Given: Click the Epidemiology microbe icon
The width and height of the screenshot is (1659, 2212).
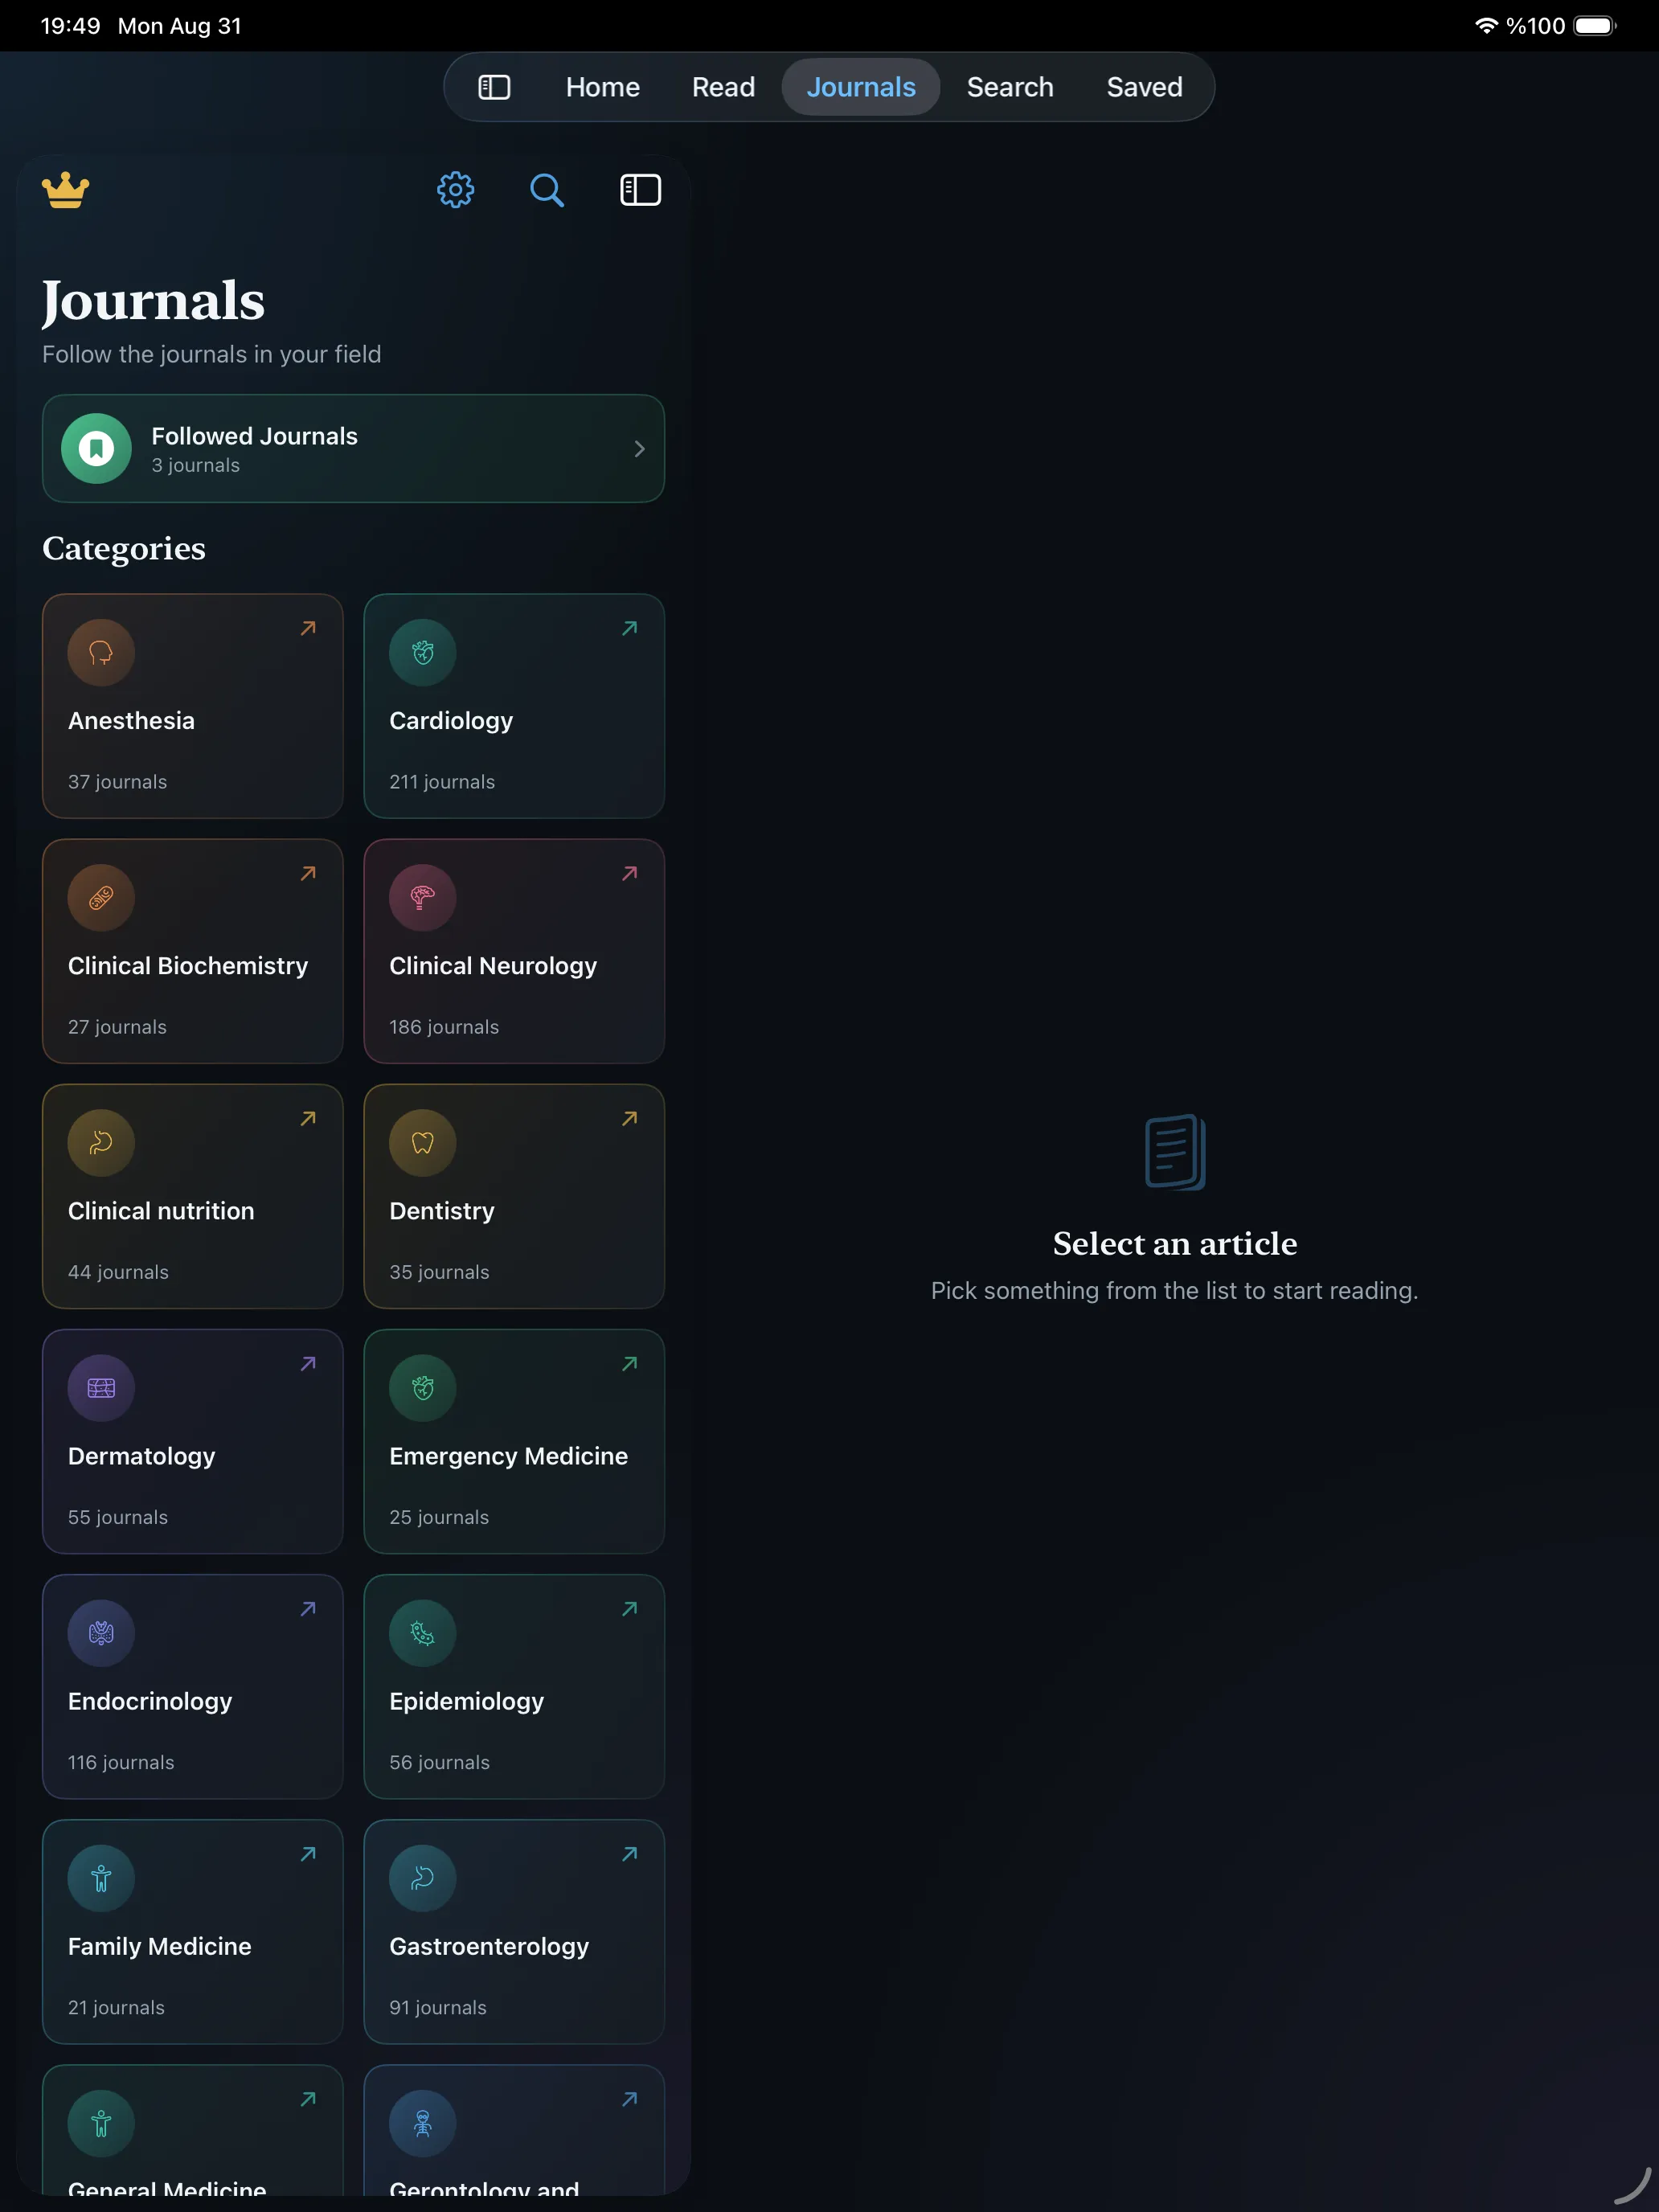Looking at the screenshot, I should 422,1633.
